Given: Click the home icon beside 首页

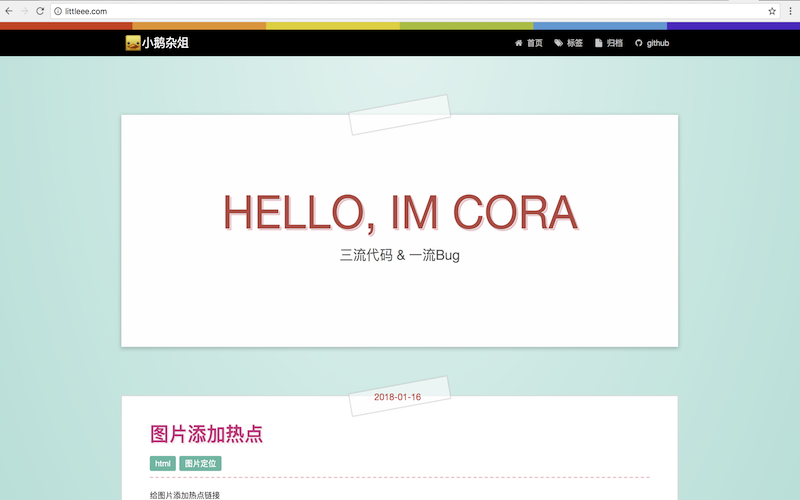Looking at the screenshot, I should tap(518, 43).
